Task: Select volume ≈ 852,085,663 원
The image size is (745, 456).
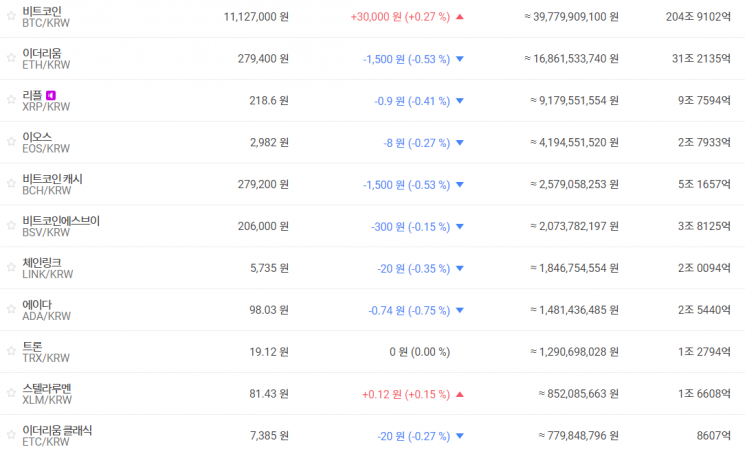Action: (x=579, y=393)
